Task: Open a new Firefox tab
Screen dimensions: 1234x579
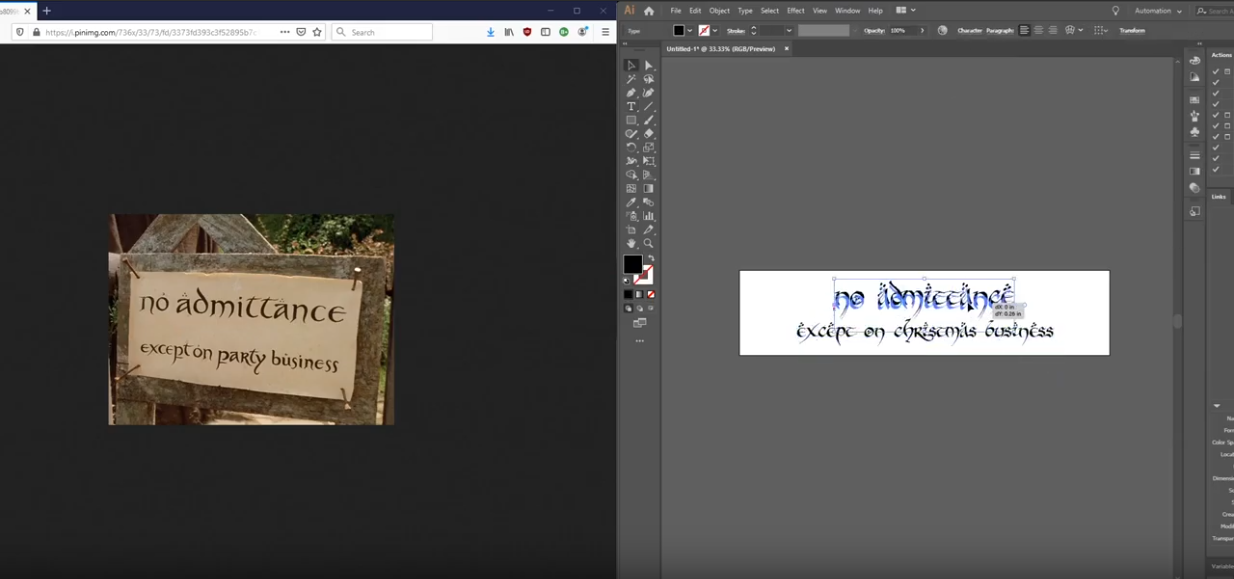Action: (47, 11)
